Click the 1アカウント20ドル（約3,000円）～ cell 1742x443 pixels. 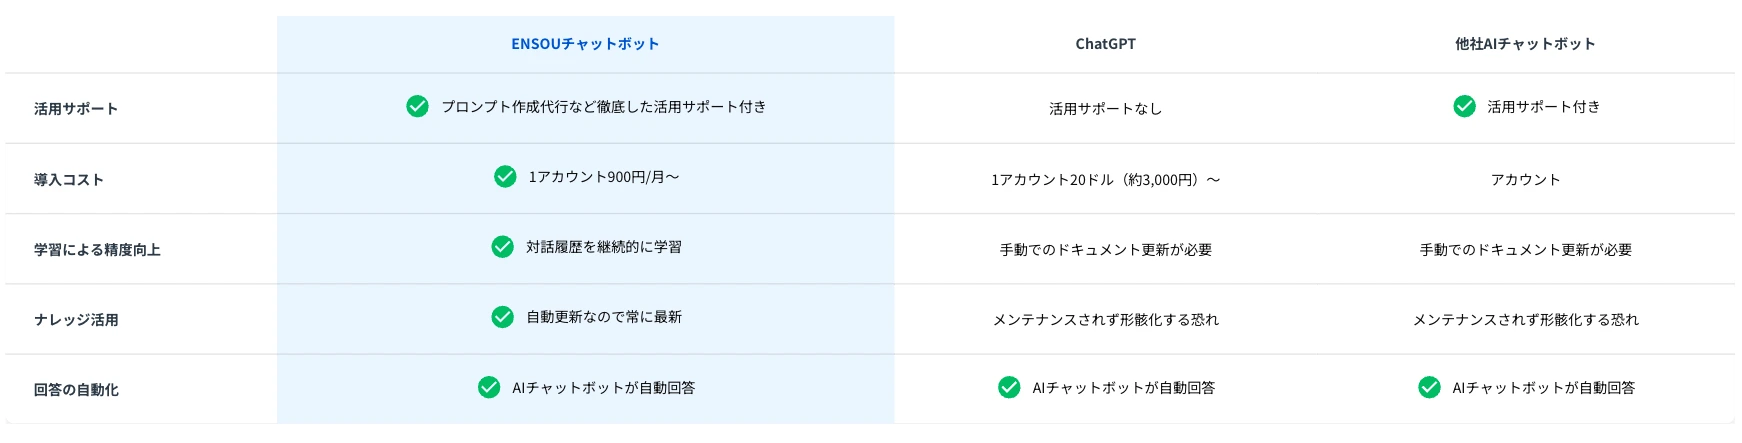[x=1105, y=179]
